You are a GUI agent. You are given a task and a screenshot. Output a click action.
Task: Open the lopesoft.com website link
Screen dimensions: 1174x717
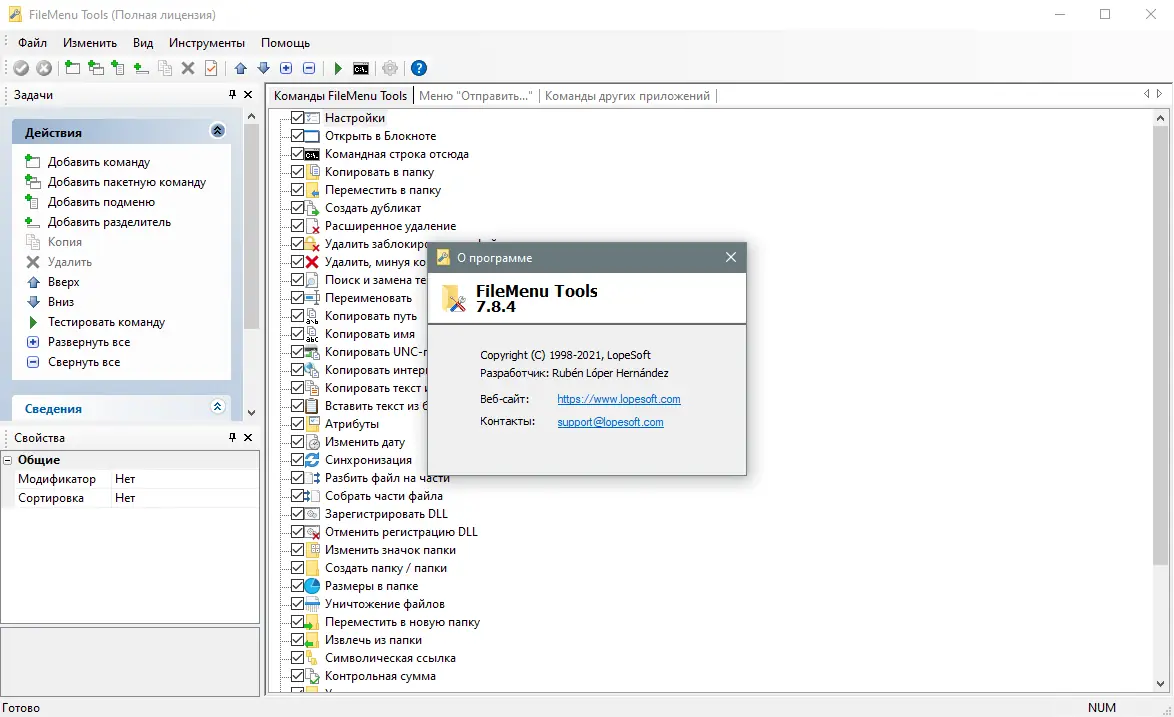click(619, 398)
